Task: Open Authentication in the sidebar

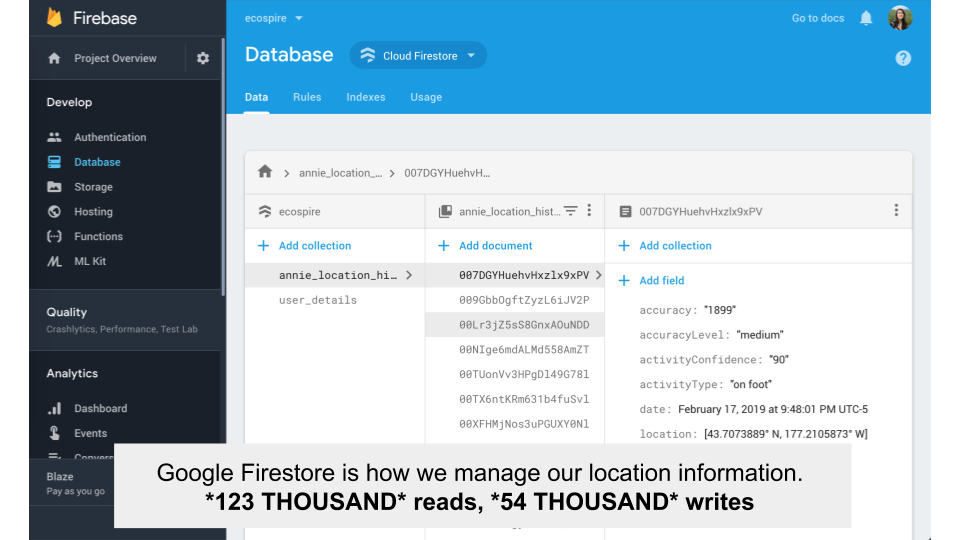Action: tap(110, 137)
